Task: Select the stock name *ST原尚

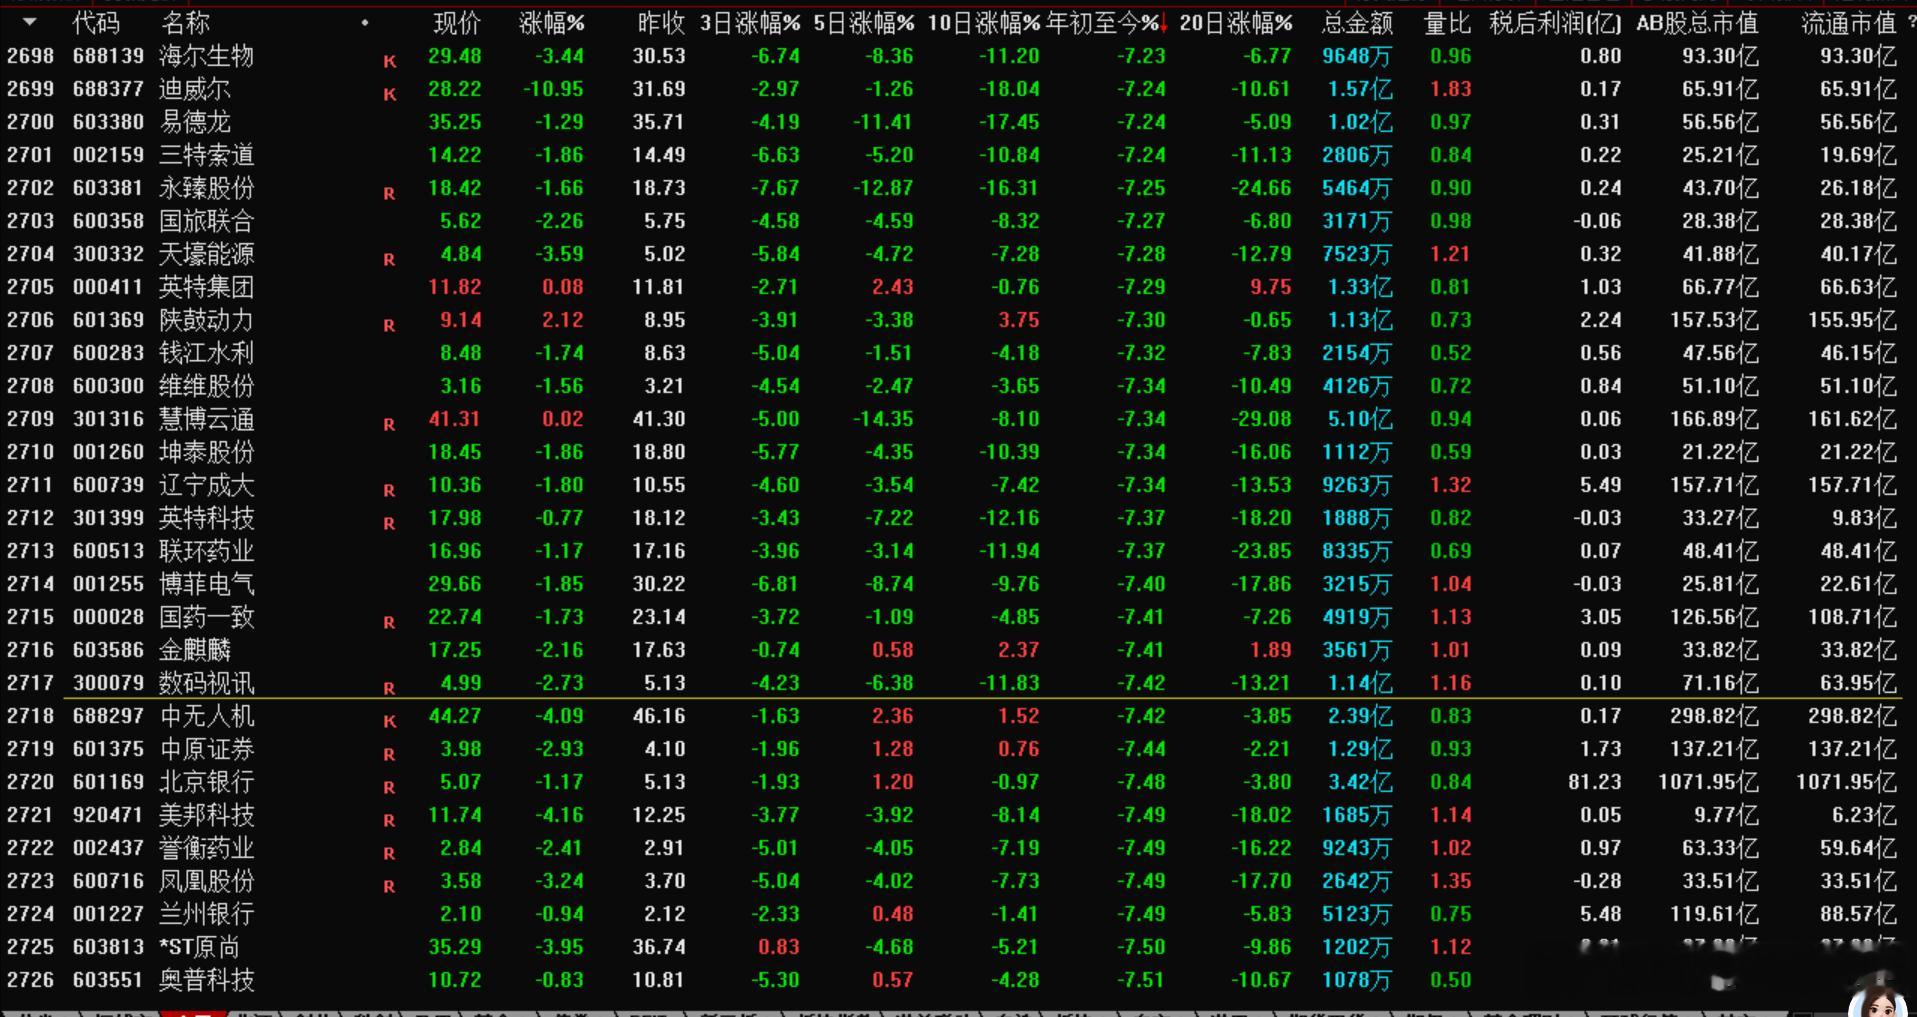Action: click(199, 947)
